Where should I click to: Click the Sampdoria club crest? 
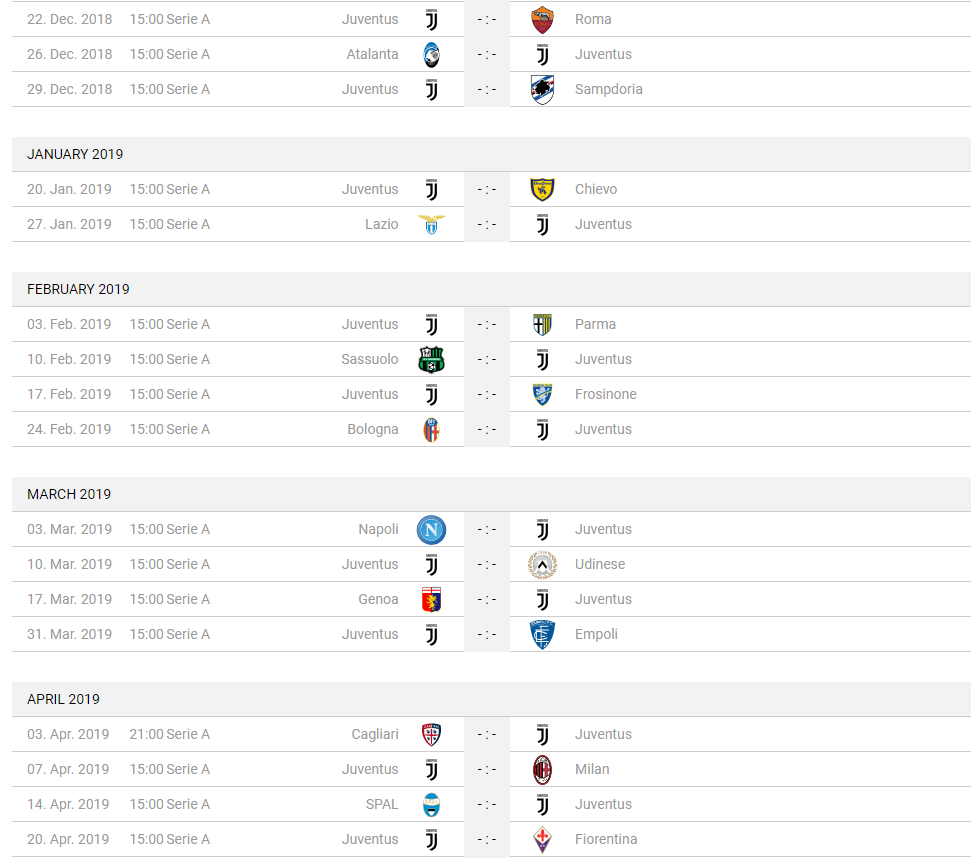(542, 89)
